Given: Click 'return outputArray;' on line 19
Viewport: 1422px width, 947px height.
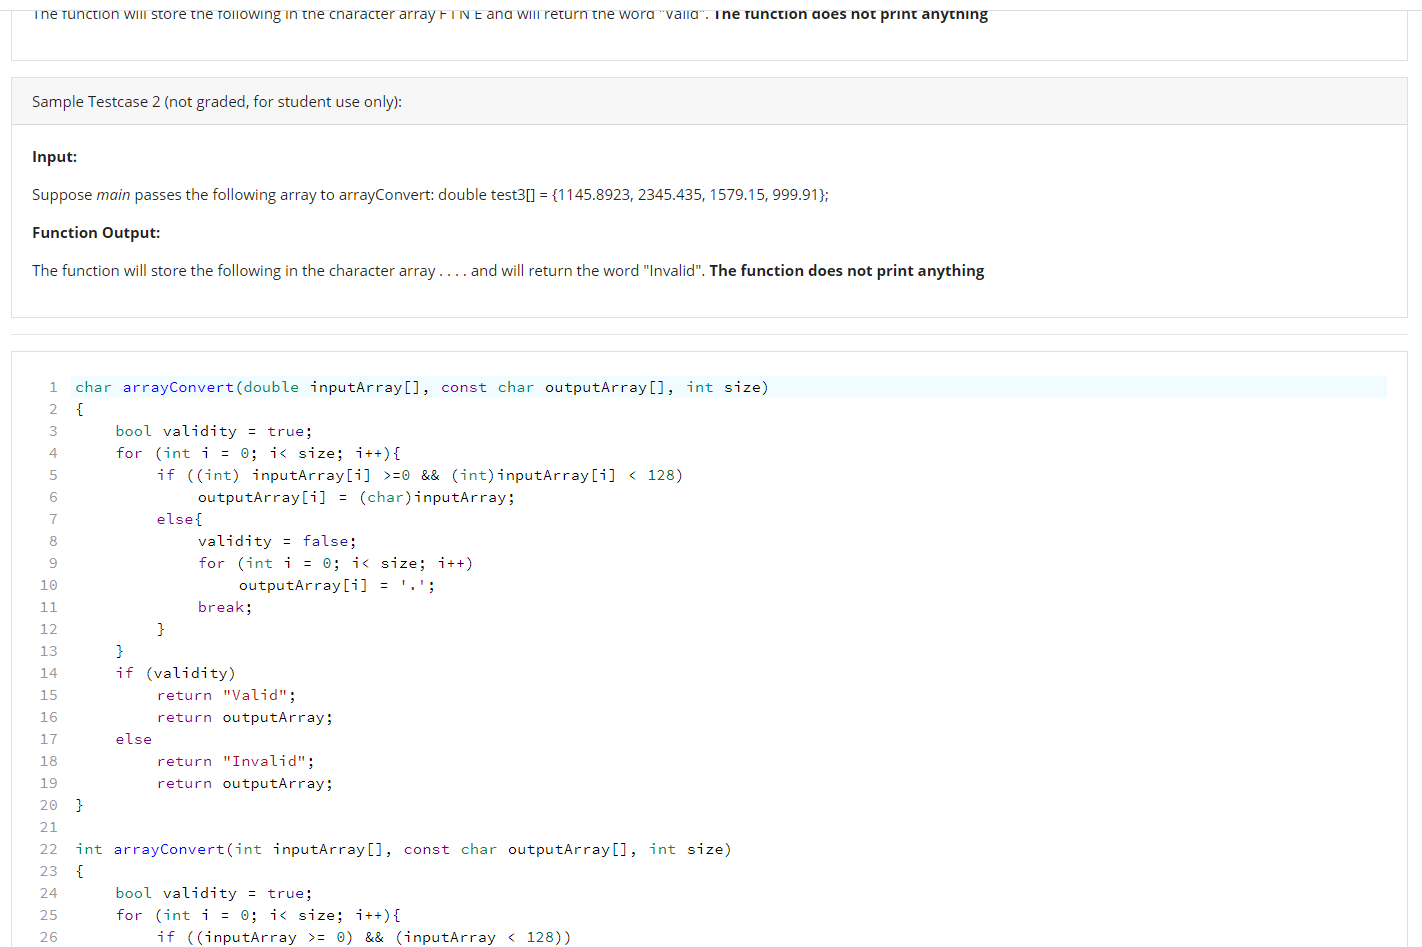Looking at the screenshot, I should [x=245, y=783].
